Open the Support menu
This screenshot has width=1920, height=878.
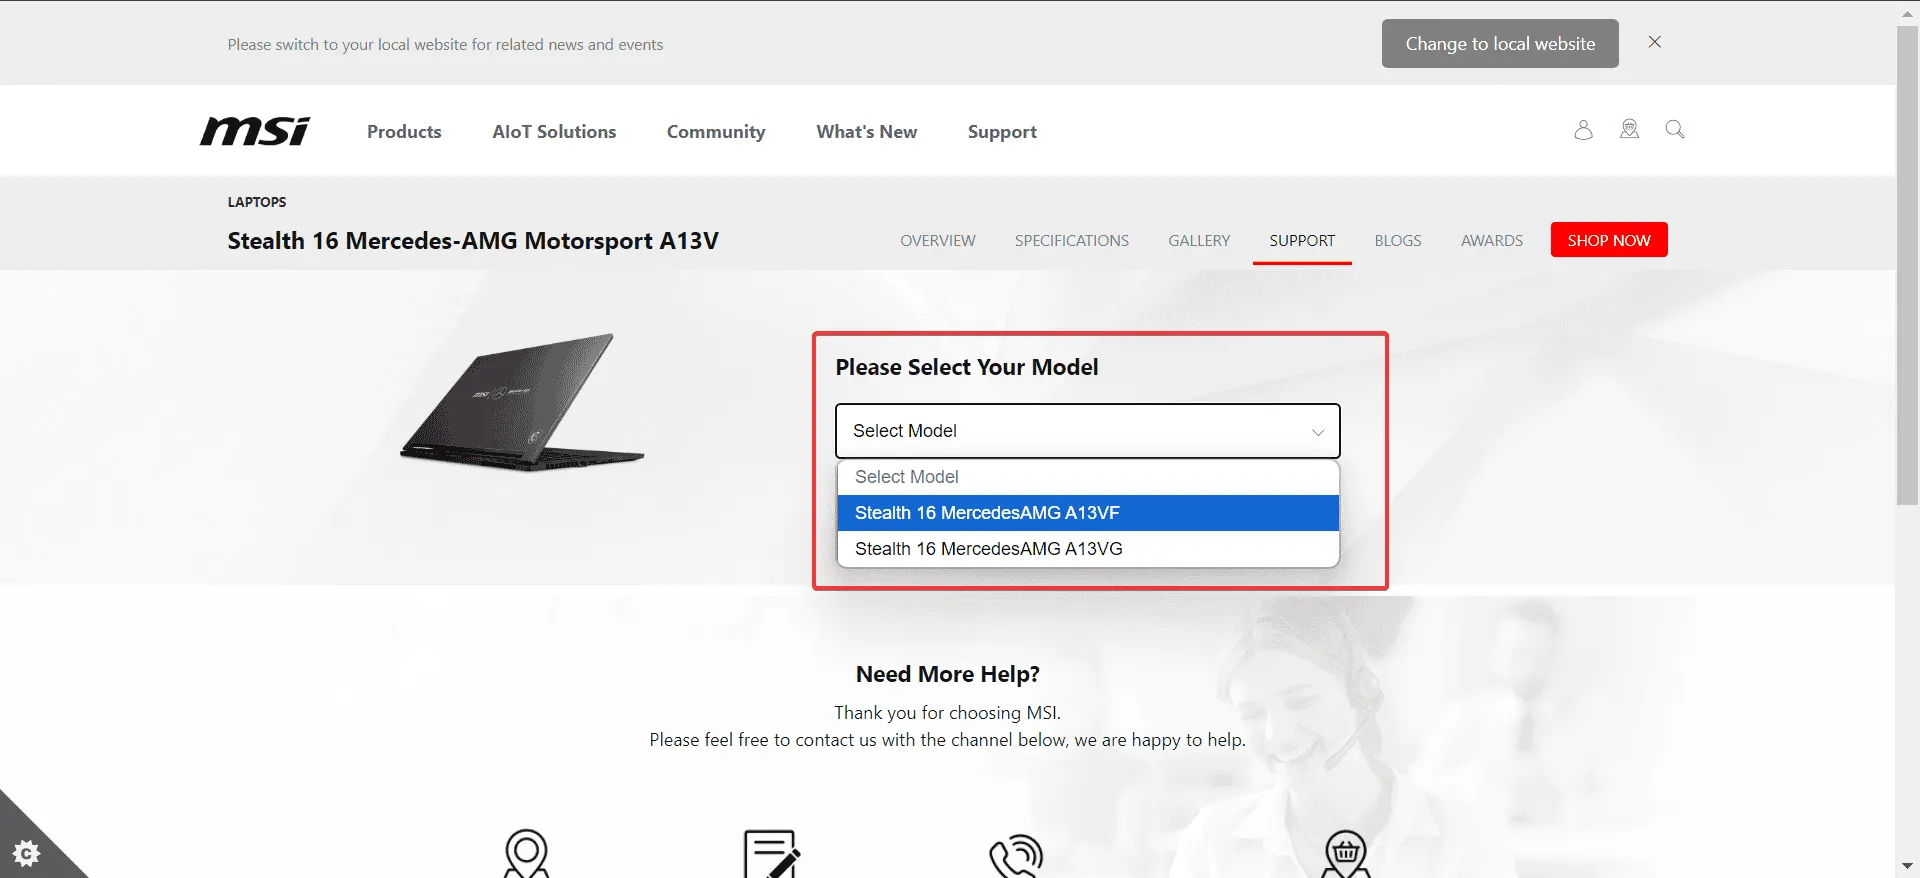[1002, 132]
